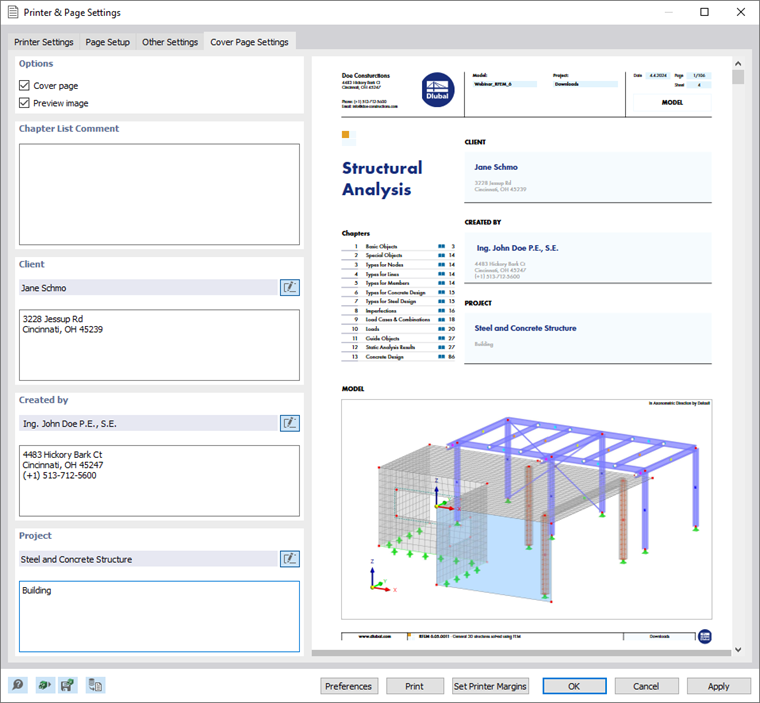Click in the Chapter List Comment text box
The width and height of the screenshot is (760, 703).
[159, 194]
